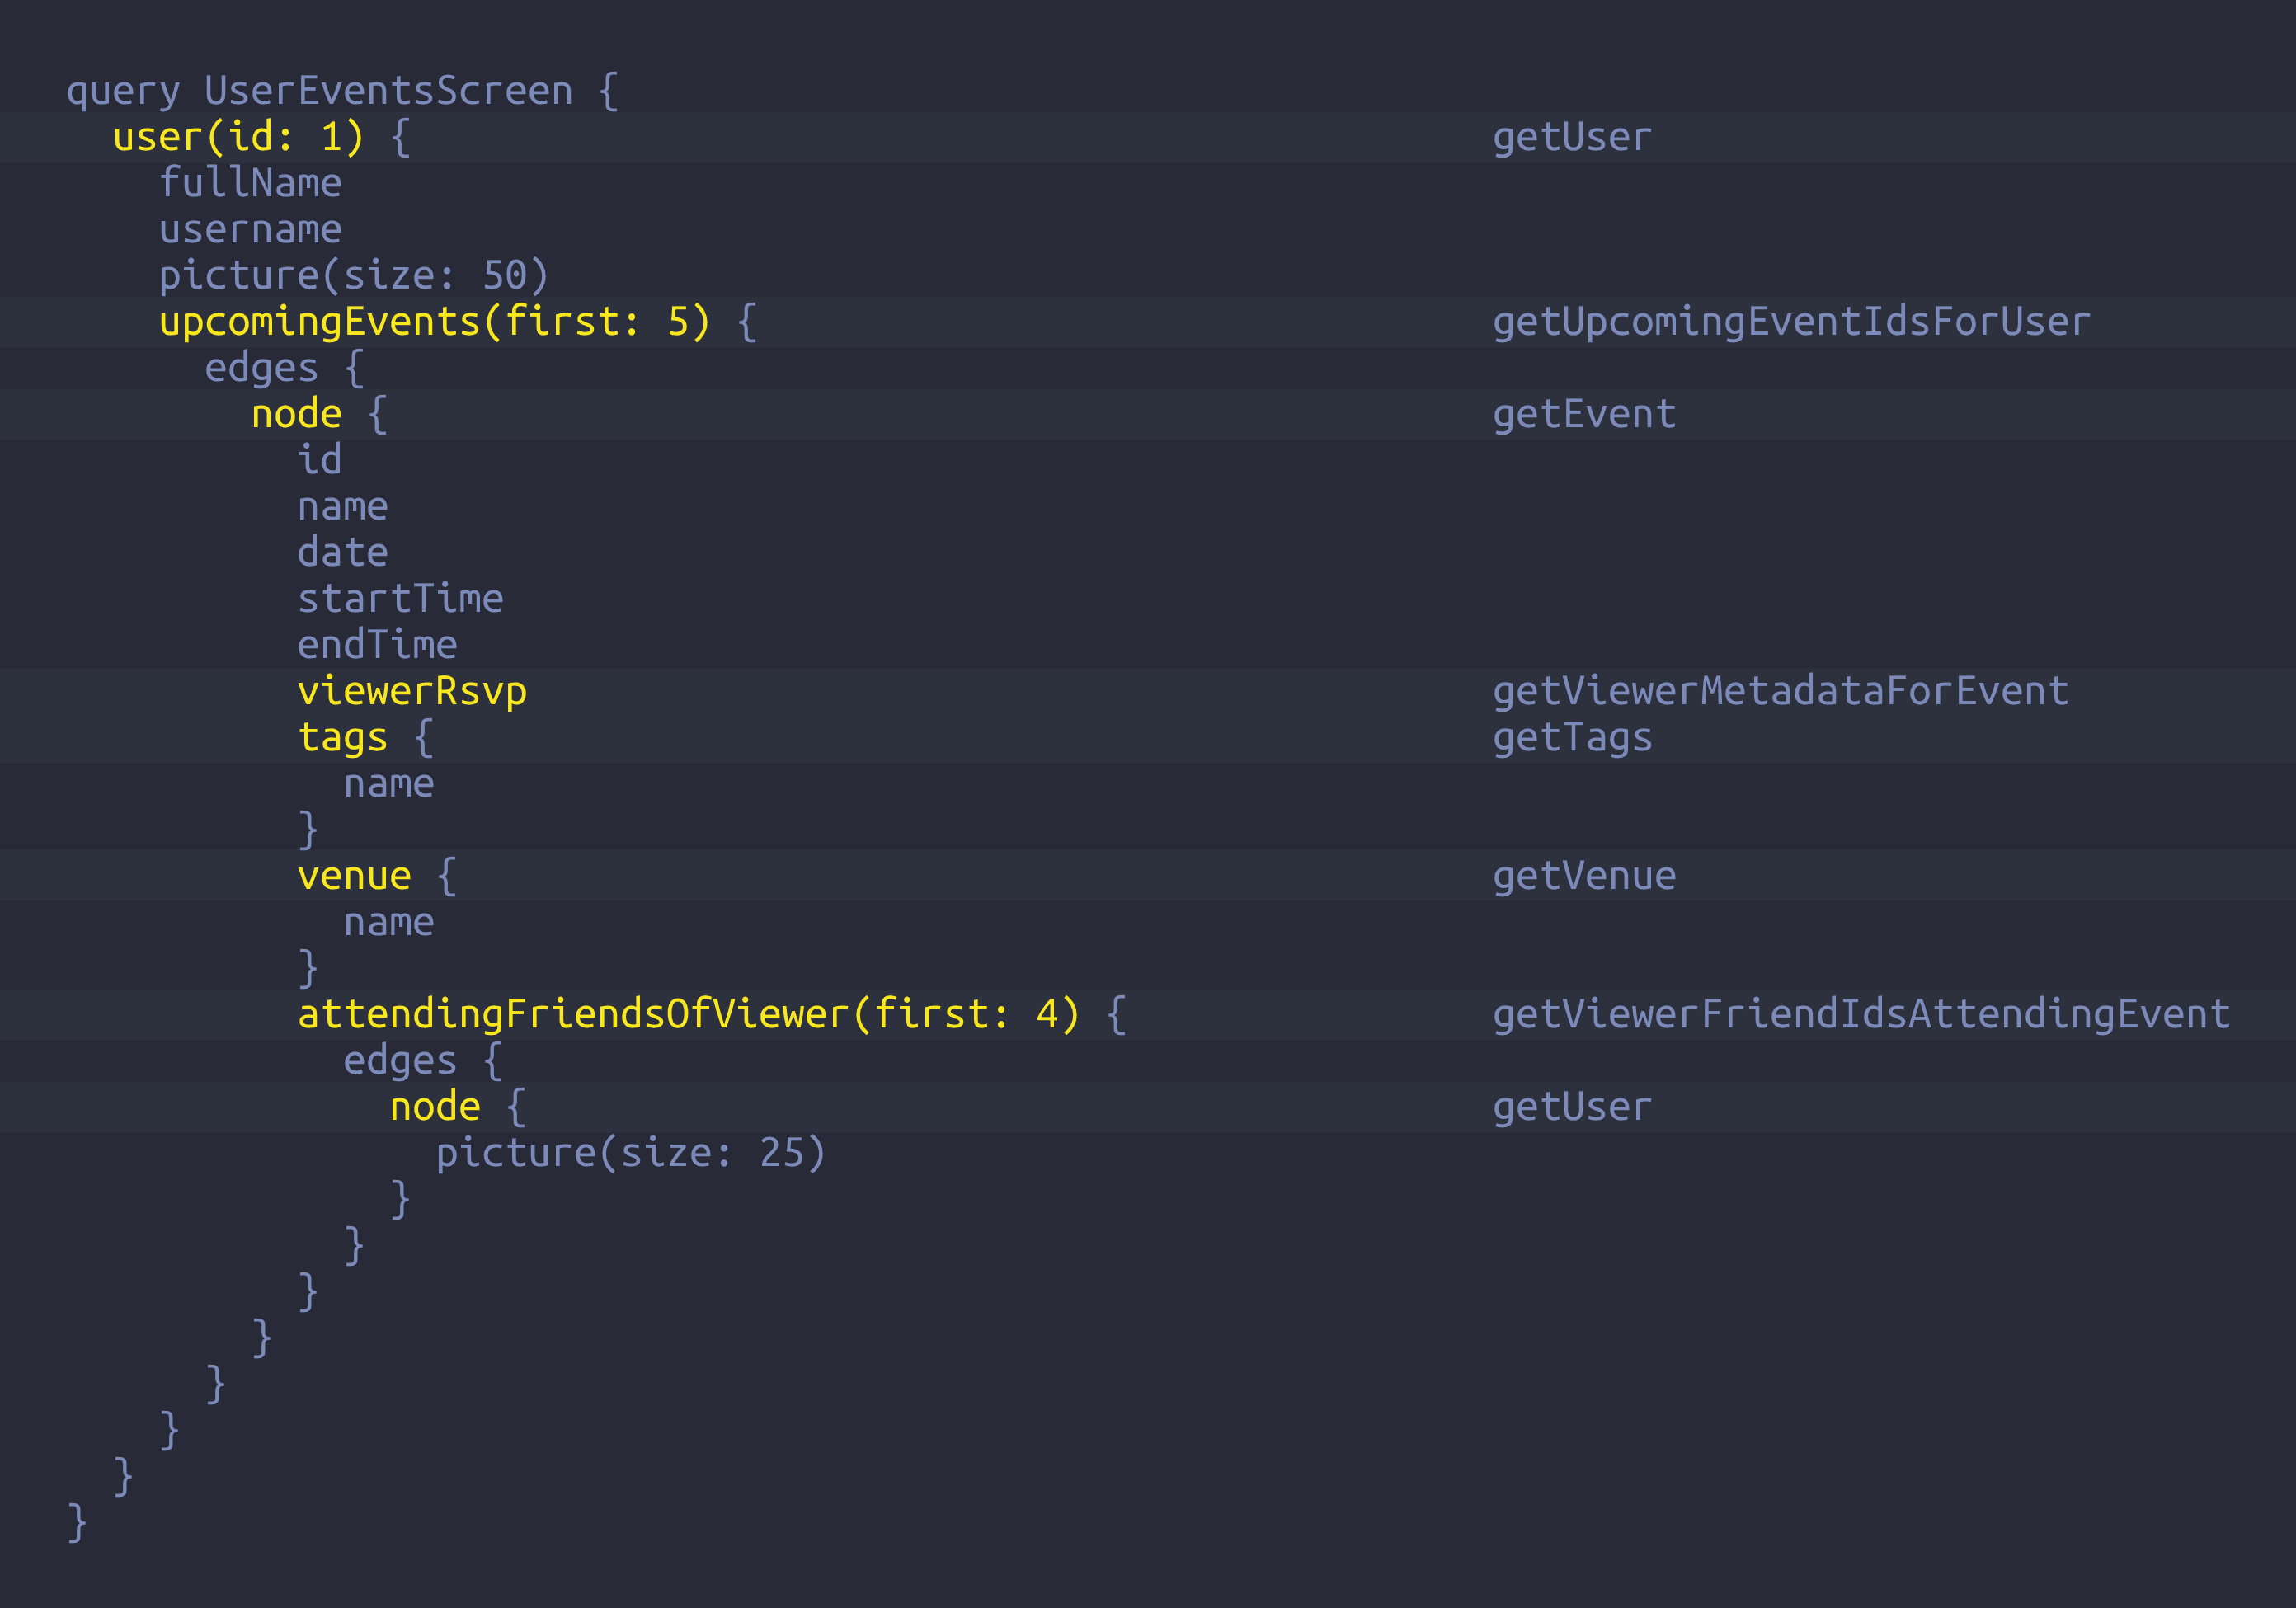Click getViewerFriendIdsAttendingEvent resolver label
2296x1608 pixels.
pos(1860,1014)
